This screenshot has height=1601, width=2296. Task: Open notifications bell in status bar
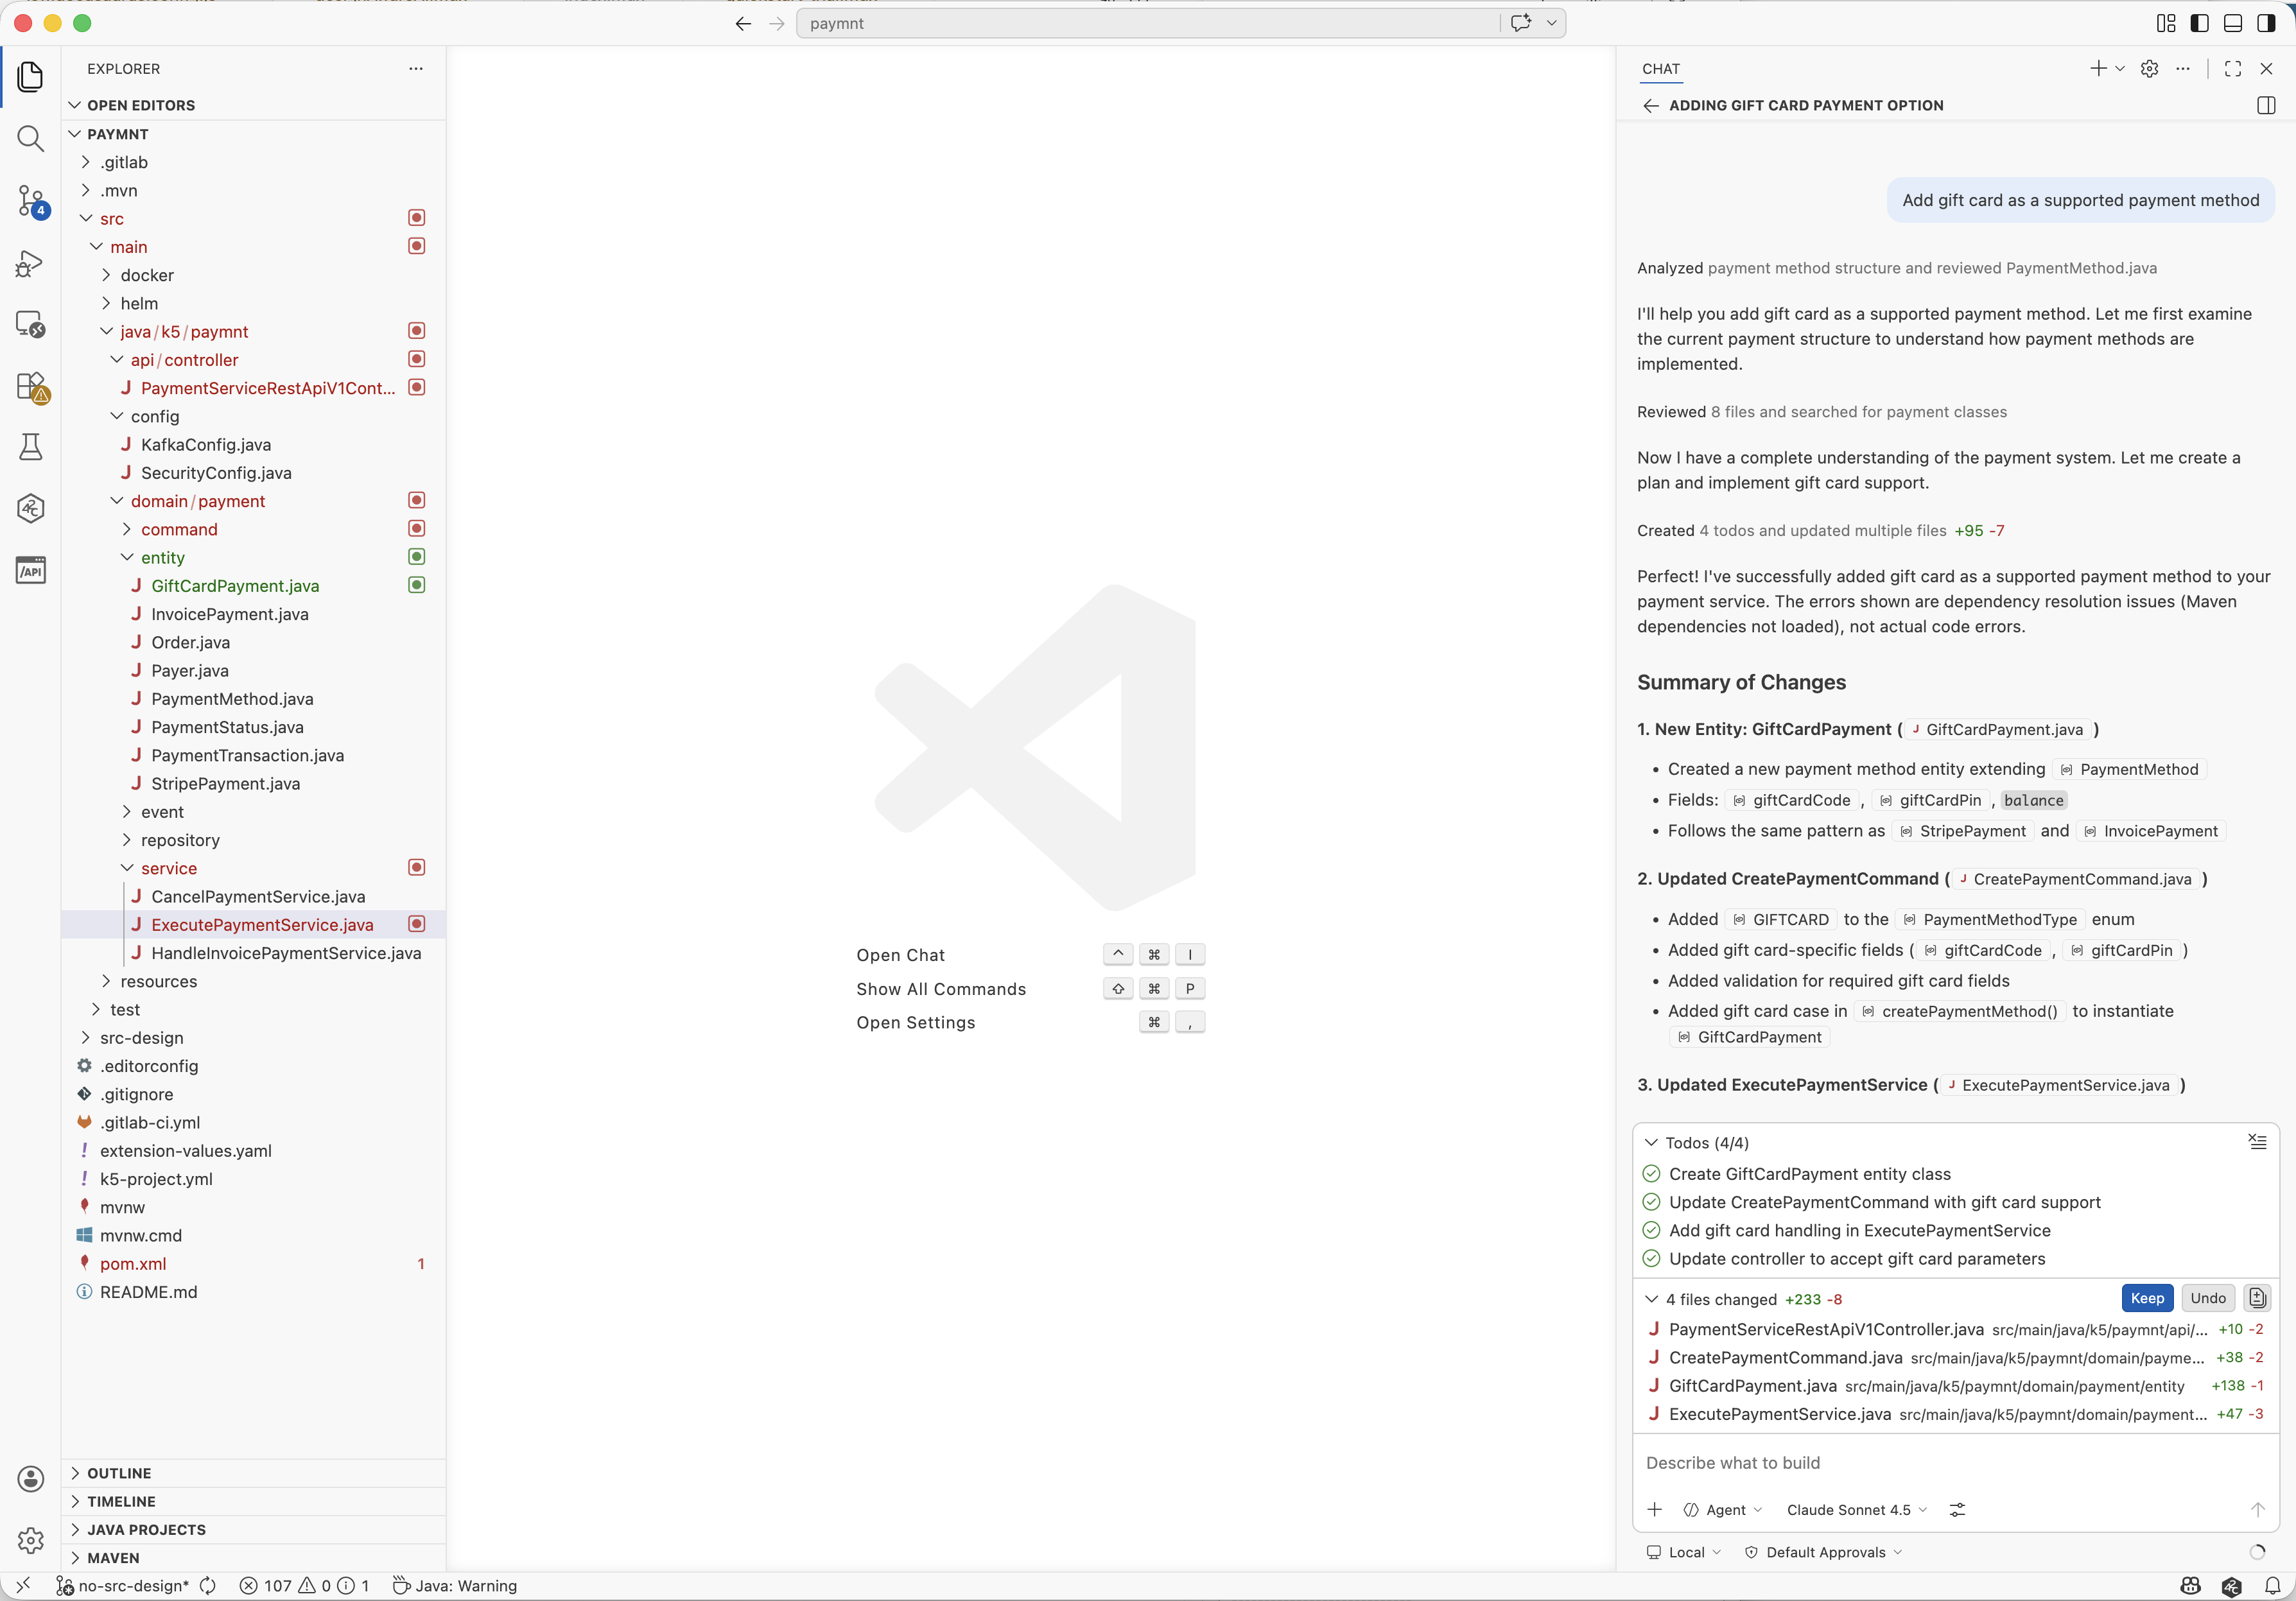(x=2273, y=1586)
